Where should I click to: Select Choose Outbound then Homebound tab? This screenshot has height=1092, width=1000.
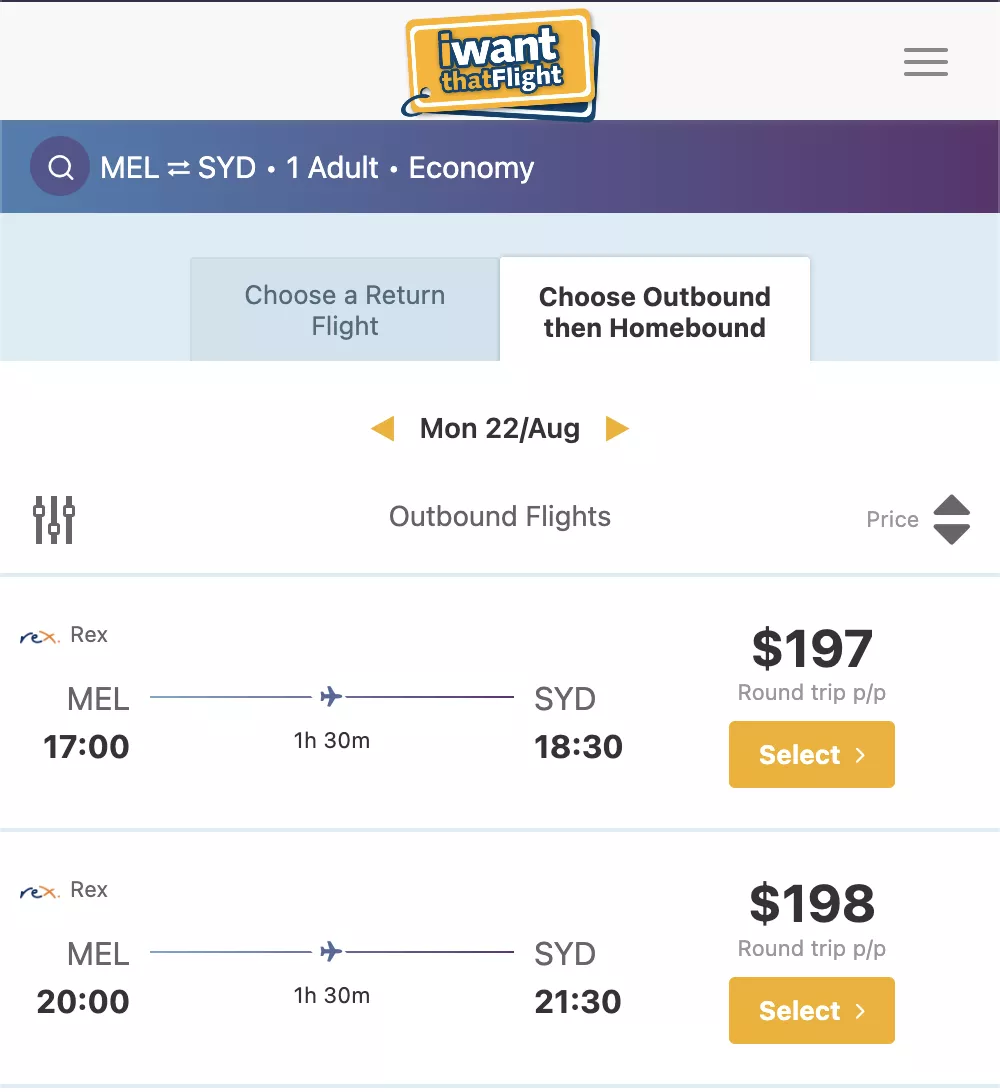(x=654, y=311)
